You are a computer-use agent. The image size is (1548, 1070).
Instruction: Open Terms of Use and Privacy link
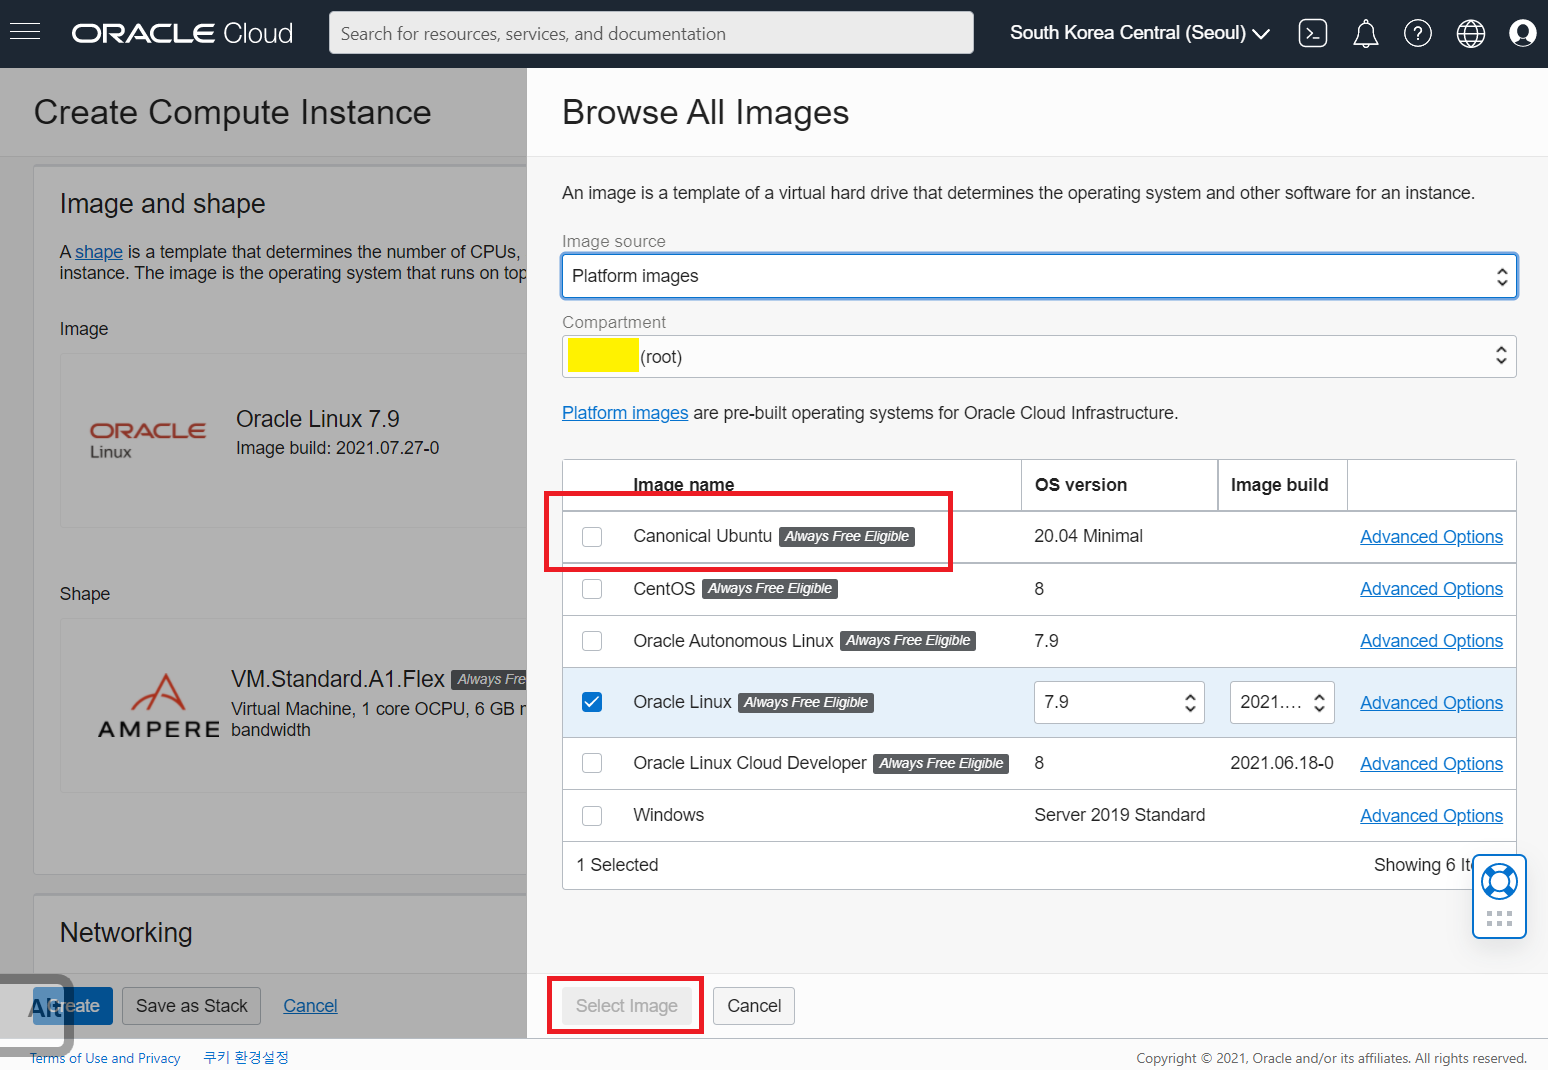tap(105, 1058)
